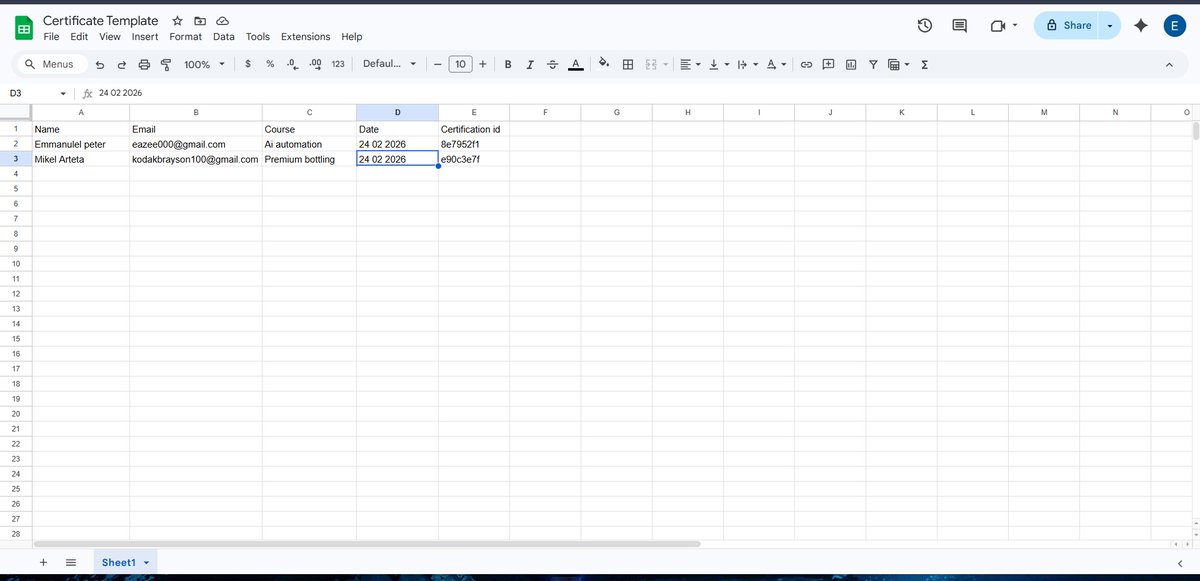Click the redo icon
Screen dimensions: 1200x581
click(x=122, y=64)
